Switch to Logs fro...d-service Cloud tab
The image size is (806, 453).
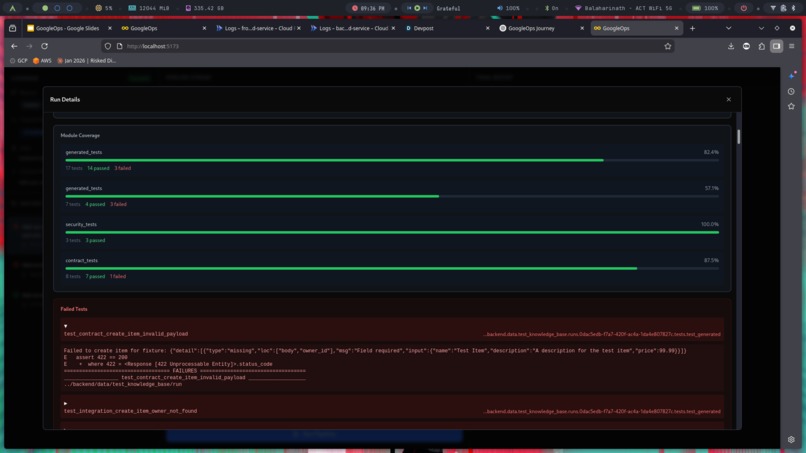click(258, 28)
